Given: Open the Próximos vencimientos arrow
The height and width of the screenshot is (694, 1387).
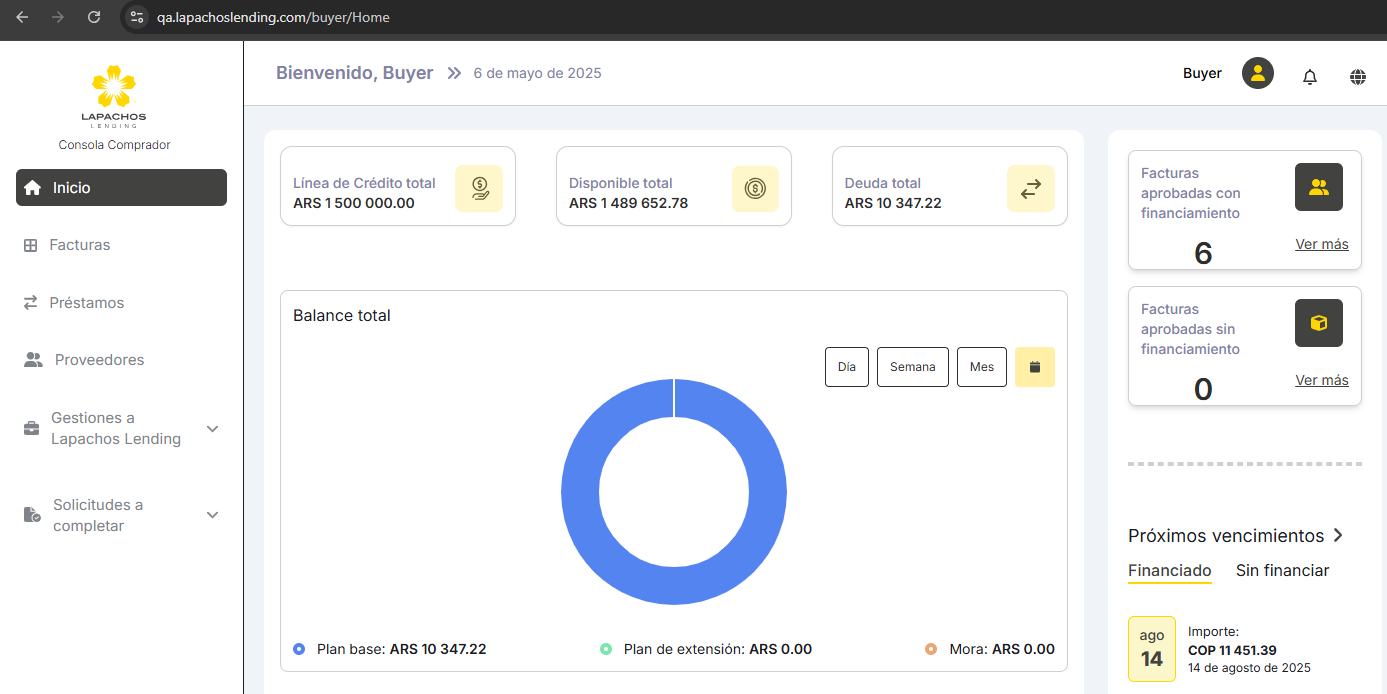Looking at the screenshot, I should coord(1338,536).
